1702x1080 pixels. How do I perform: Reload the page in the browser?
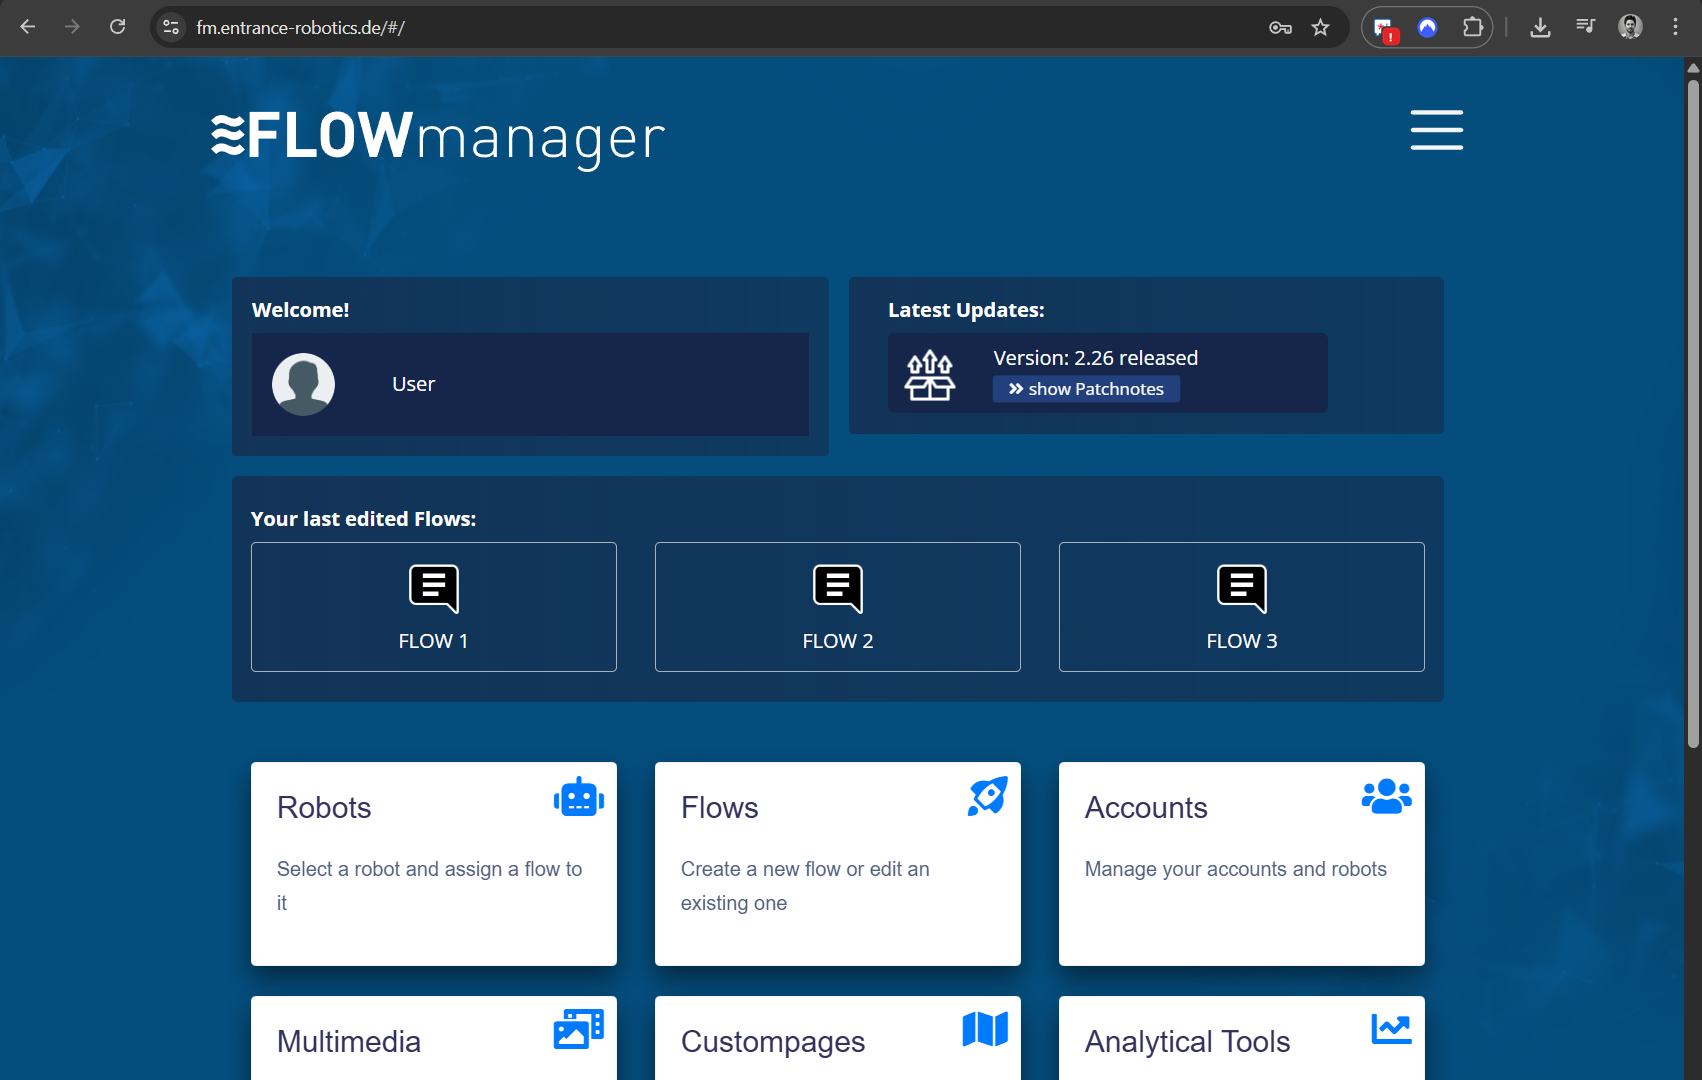tap(118, 27)
